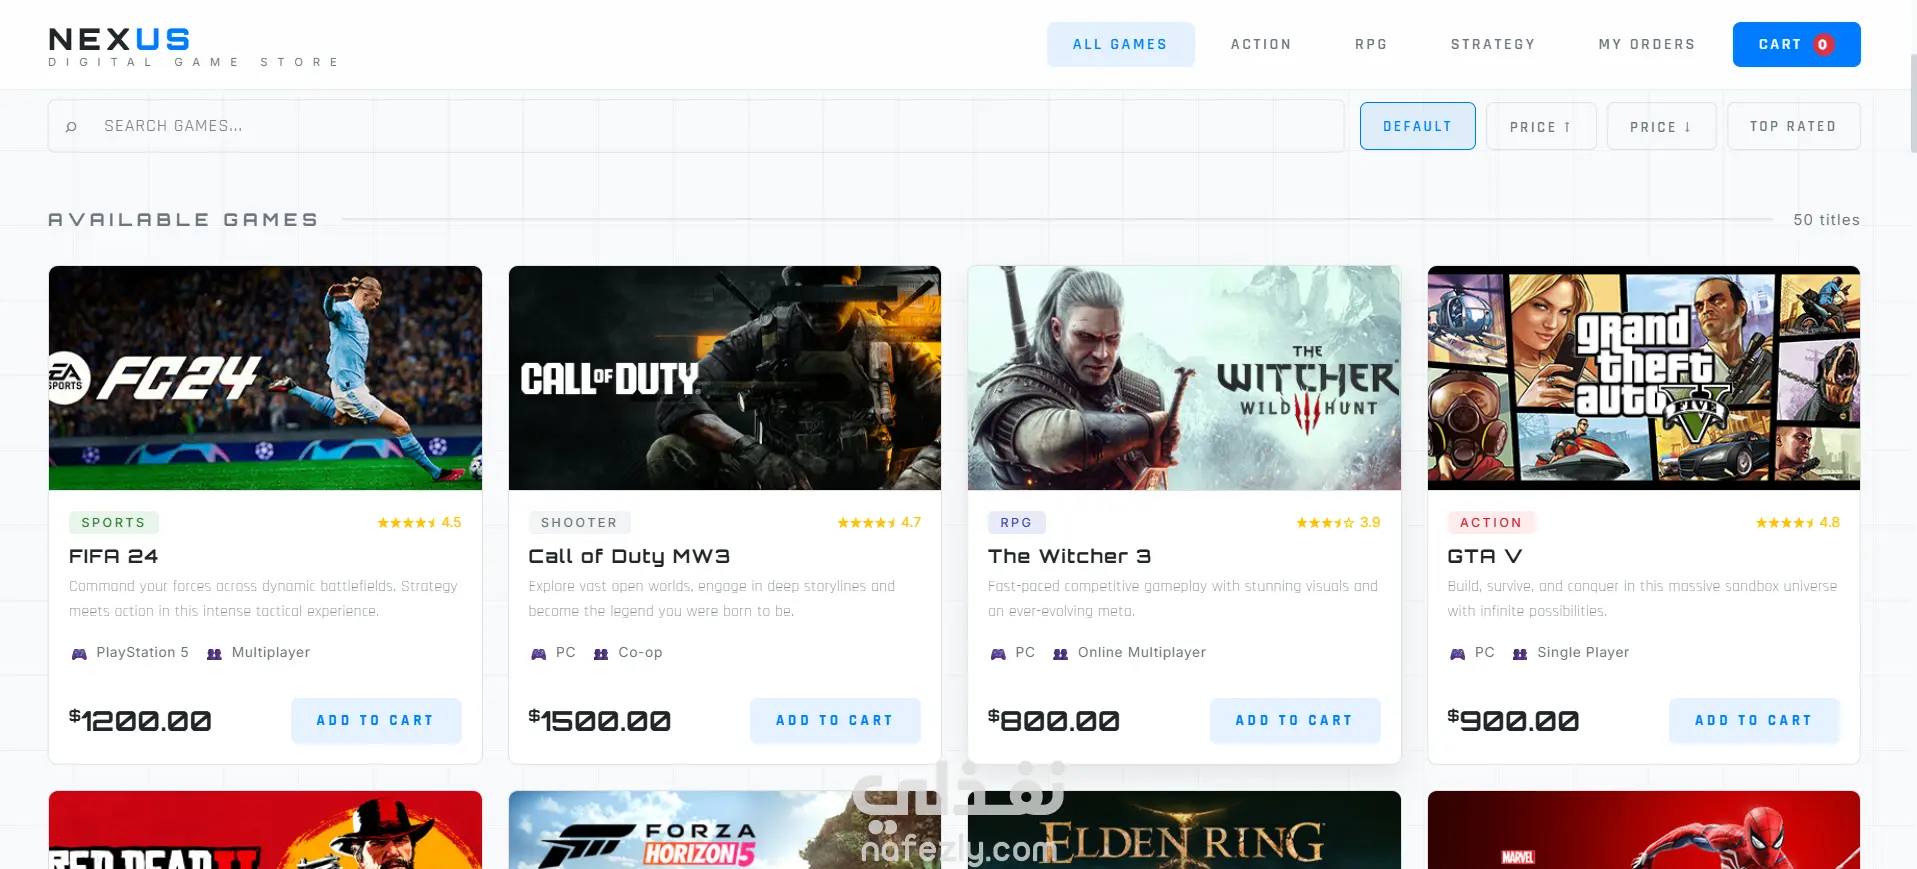The width and height of the screenshot is (1917, 869).
Task: Add FIFA 24 to cart
Action: 376,720
